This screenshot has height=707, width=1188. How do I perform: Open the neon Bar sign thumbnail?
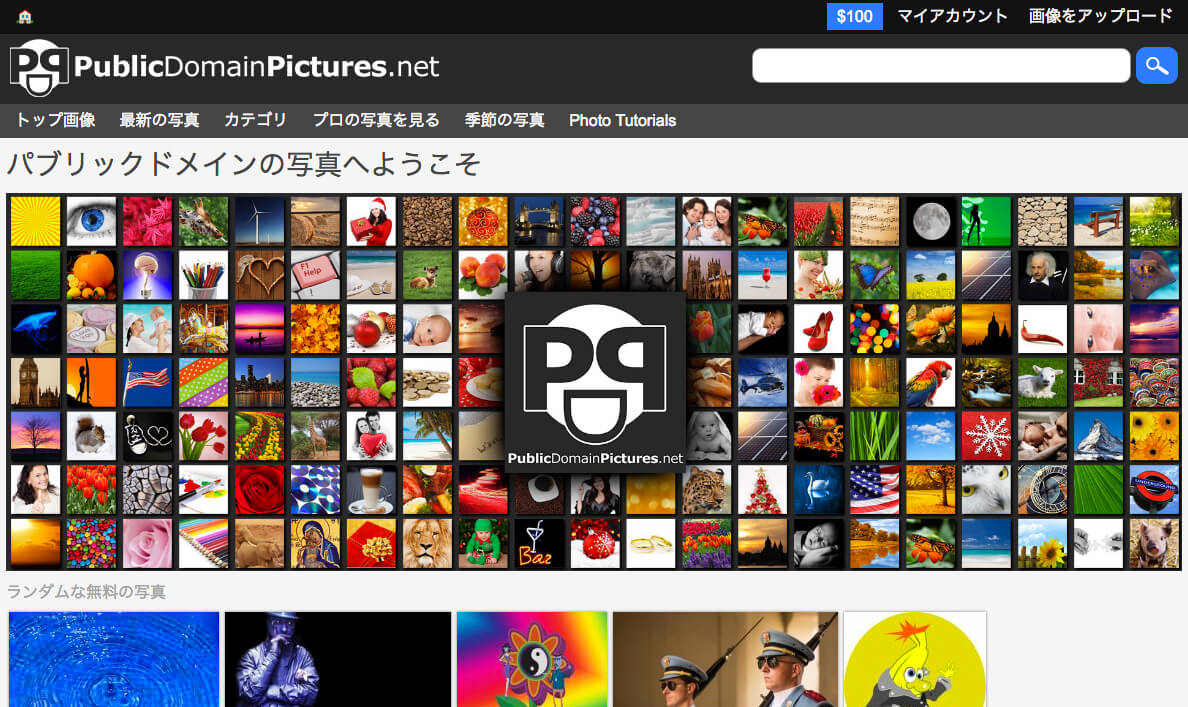(539, 544)
